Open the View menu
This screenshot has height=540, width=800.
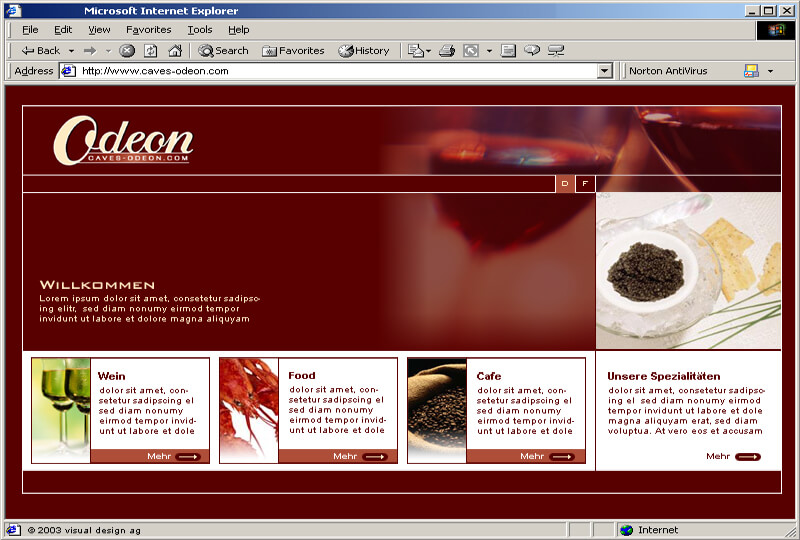pos(99,30)
